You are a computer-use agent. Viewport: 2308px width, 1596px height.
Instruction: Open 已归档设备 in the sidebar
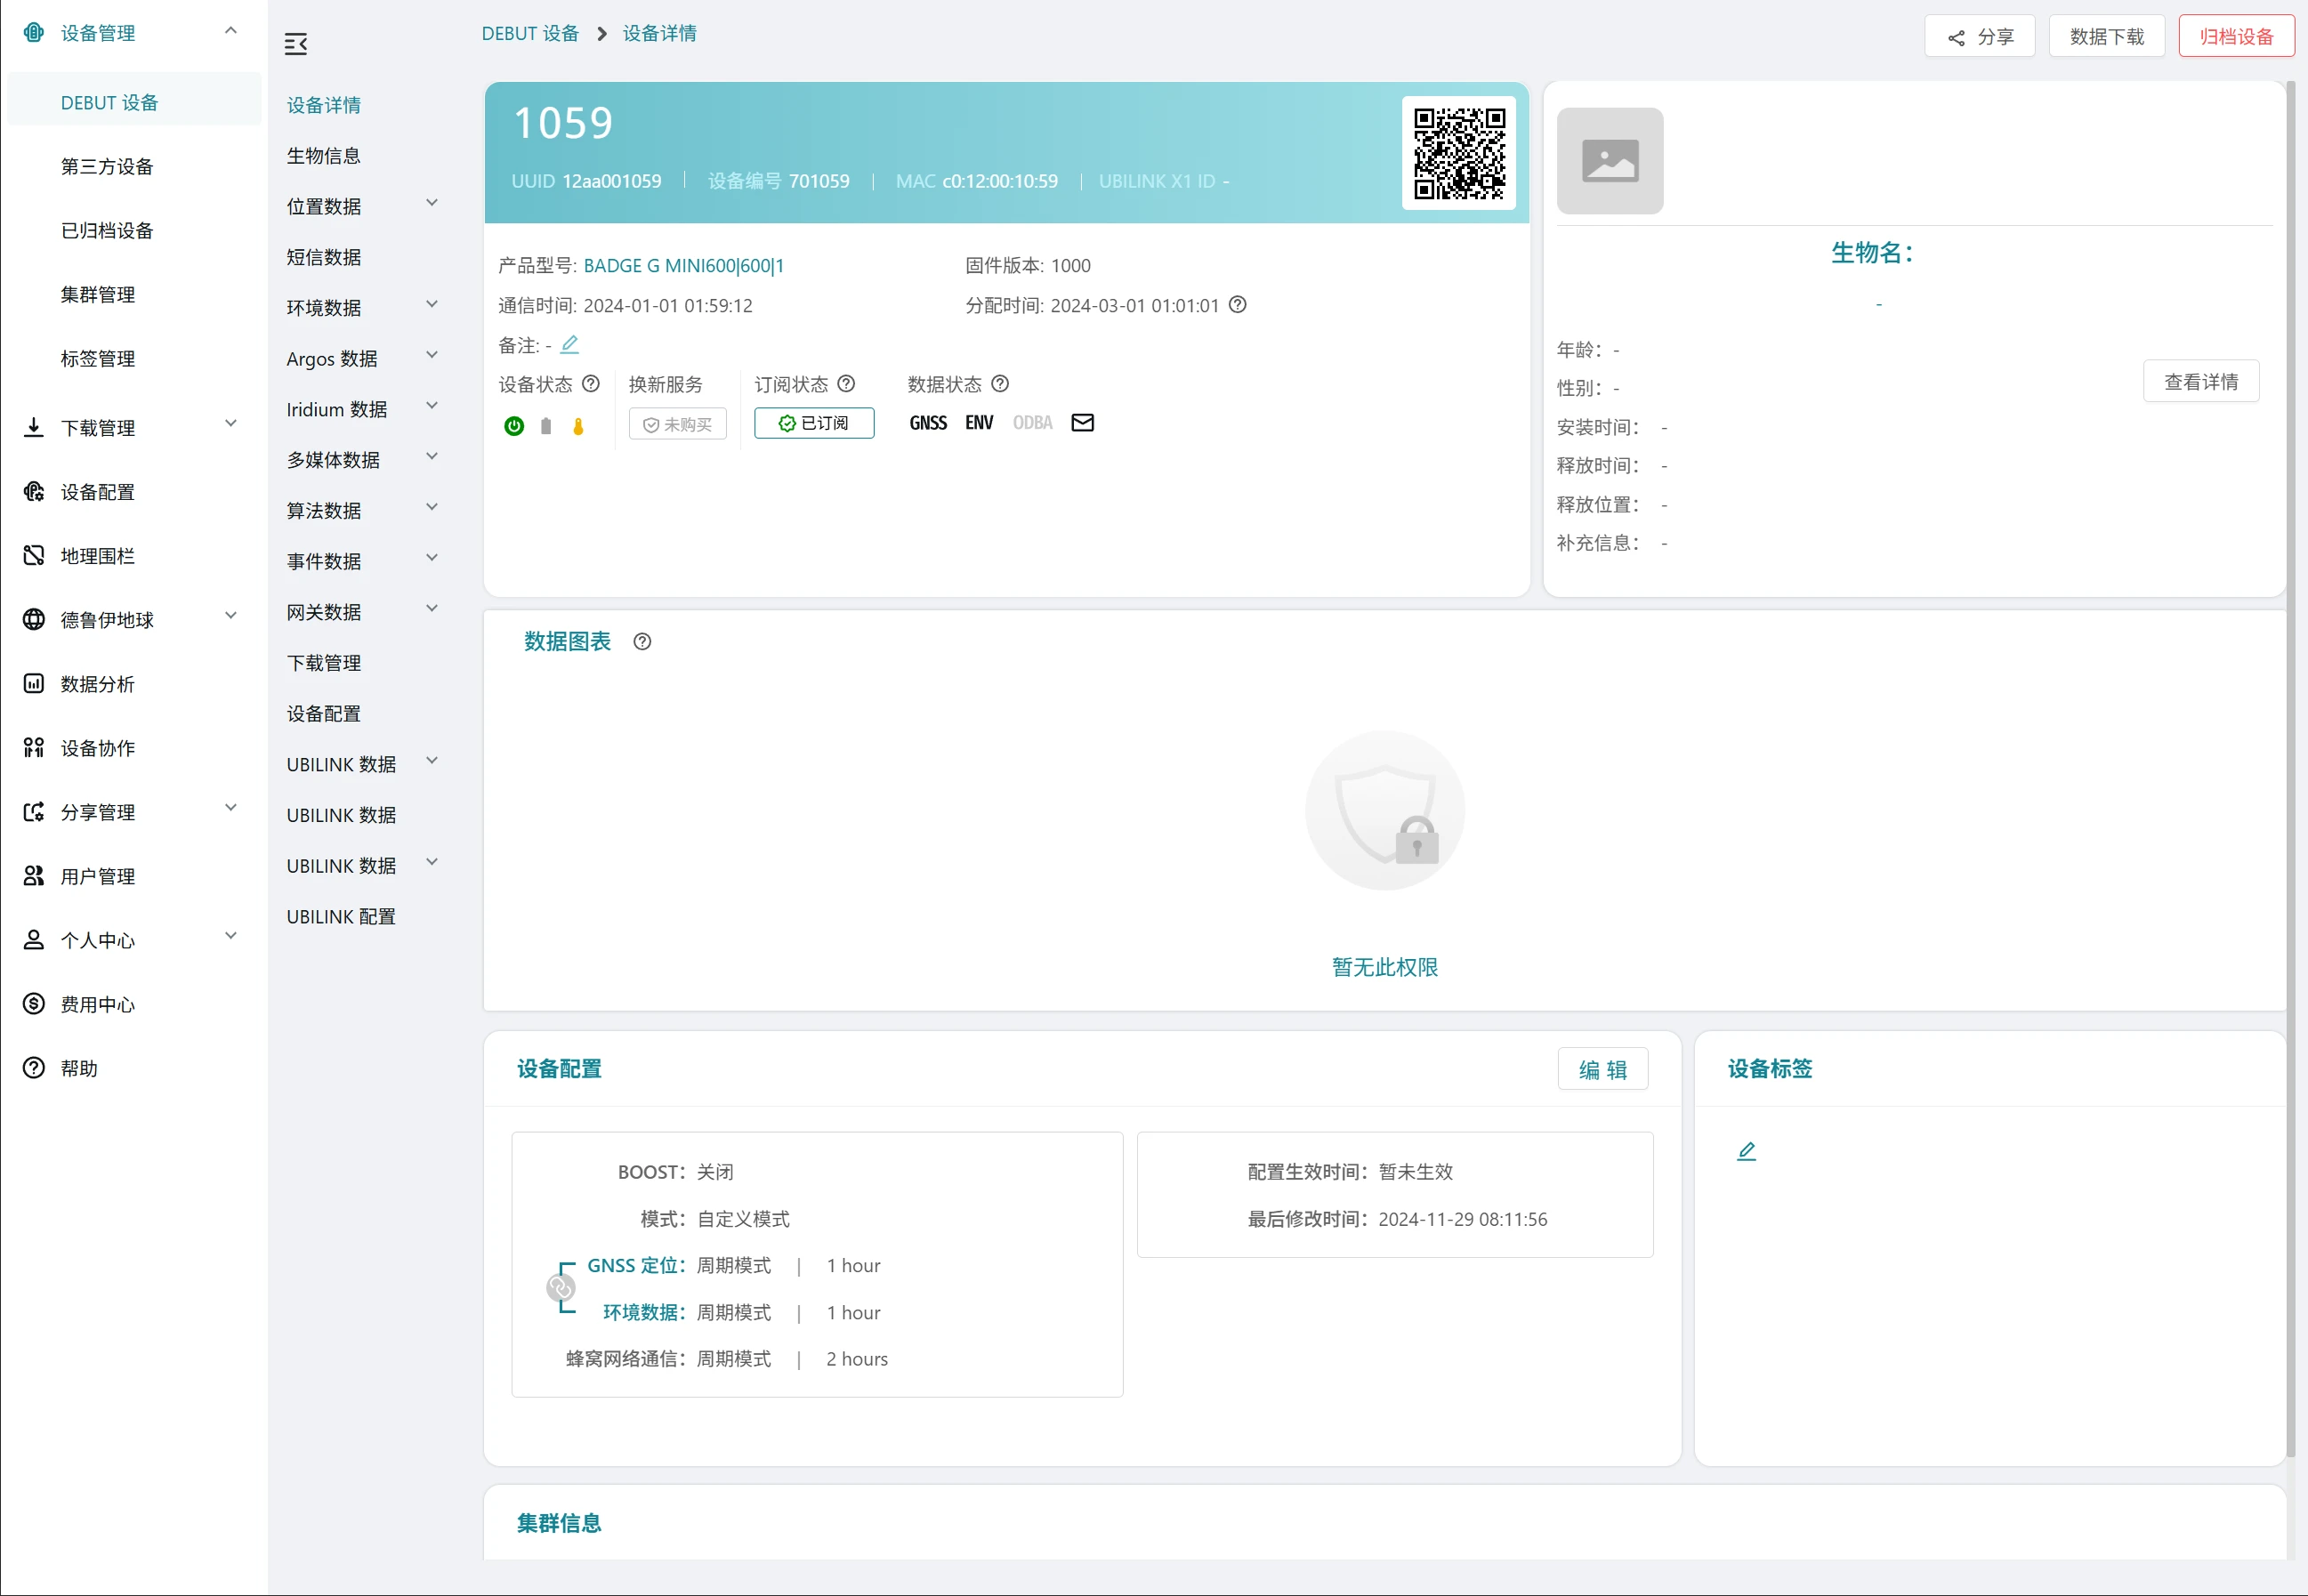[107, 231]
